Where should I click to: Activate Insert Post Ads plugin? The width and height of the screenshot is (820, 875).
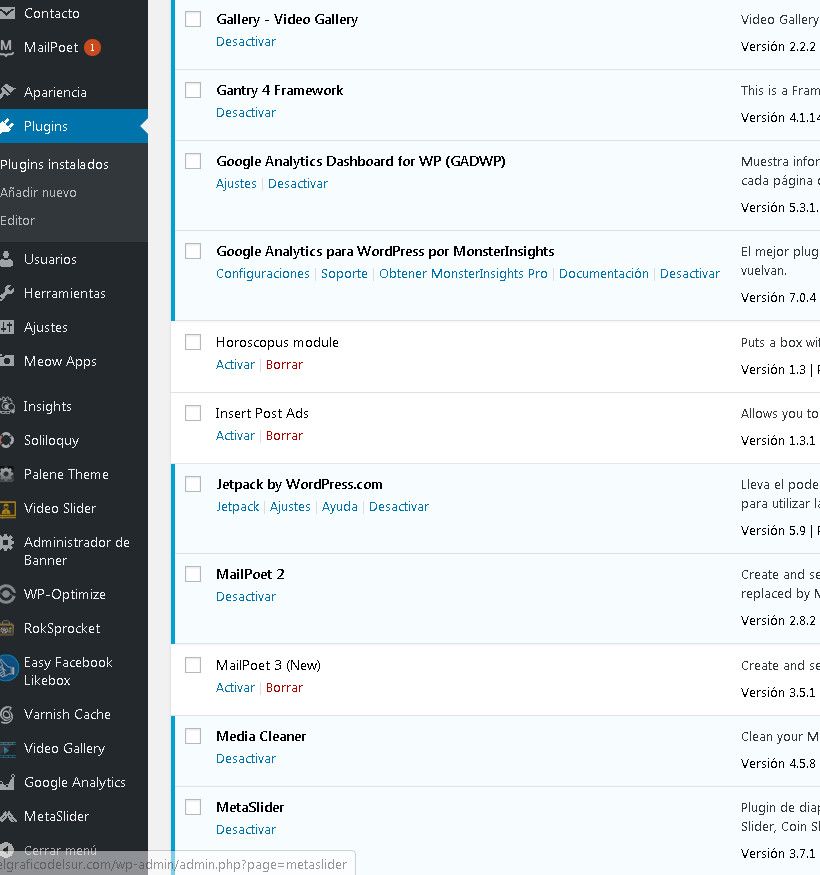[x=235, y=435]
